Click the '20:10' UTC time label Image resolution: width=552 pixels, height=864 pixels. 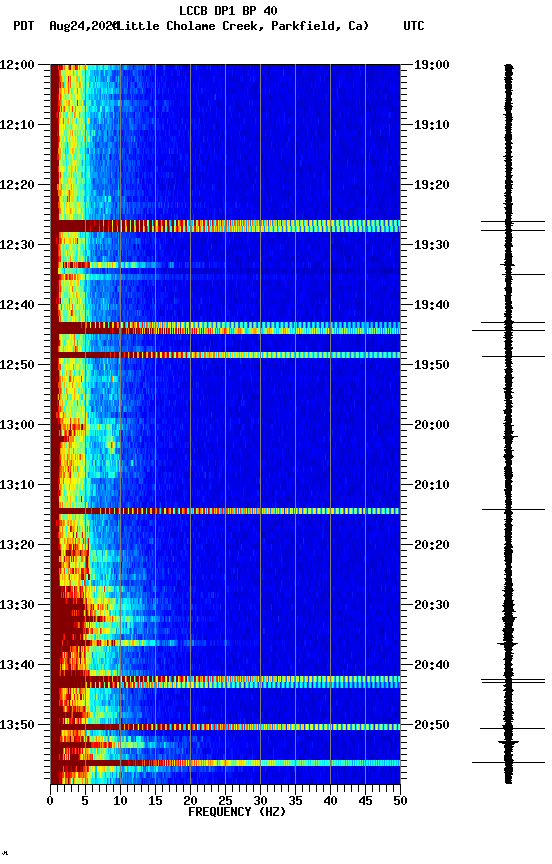click(x=432, y=485)
